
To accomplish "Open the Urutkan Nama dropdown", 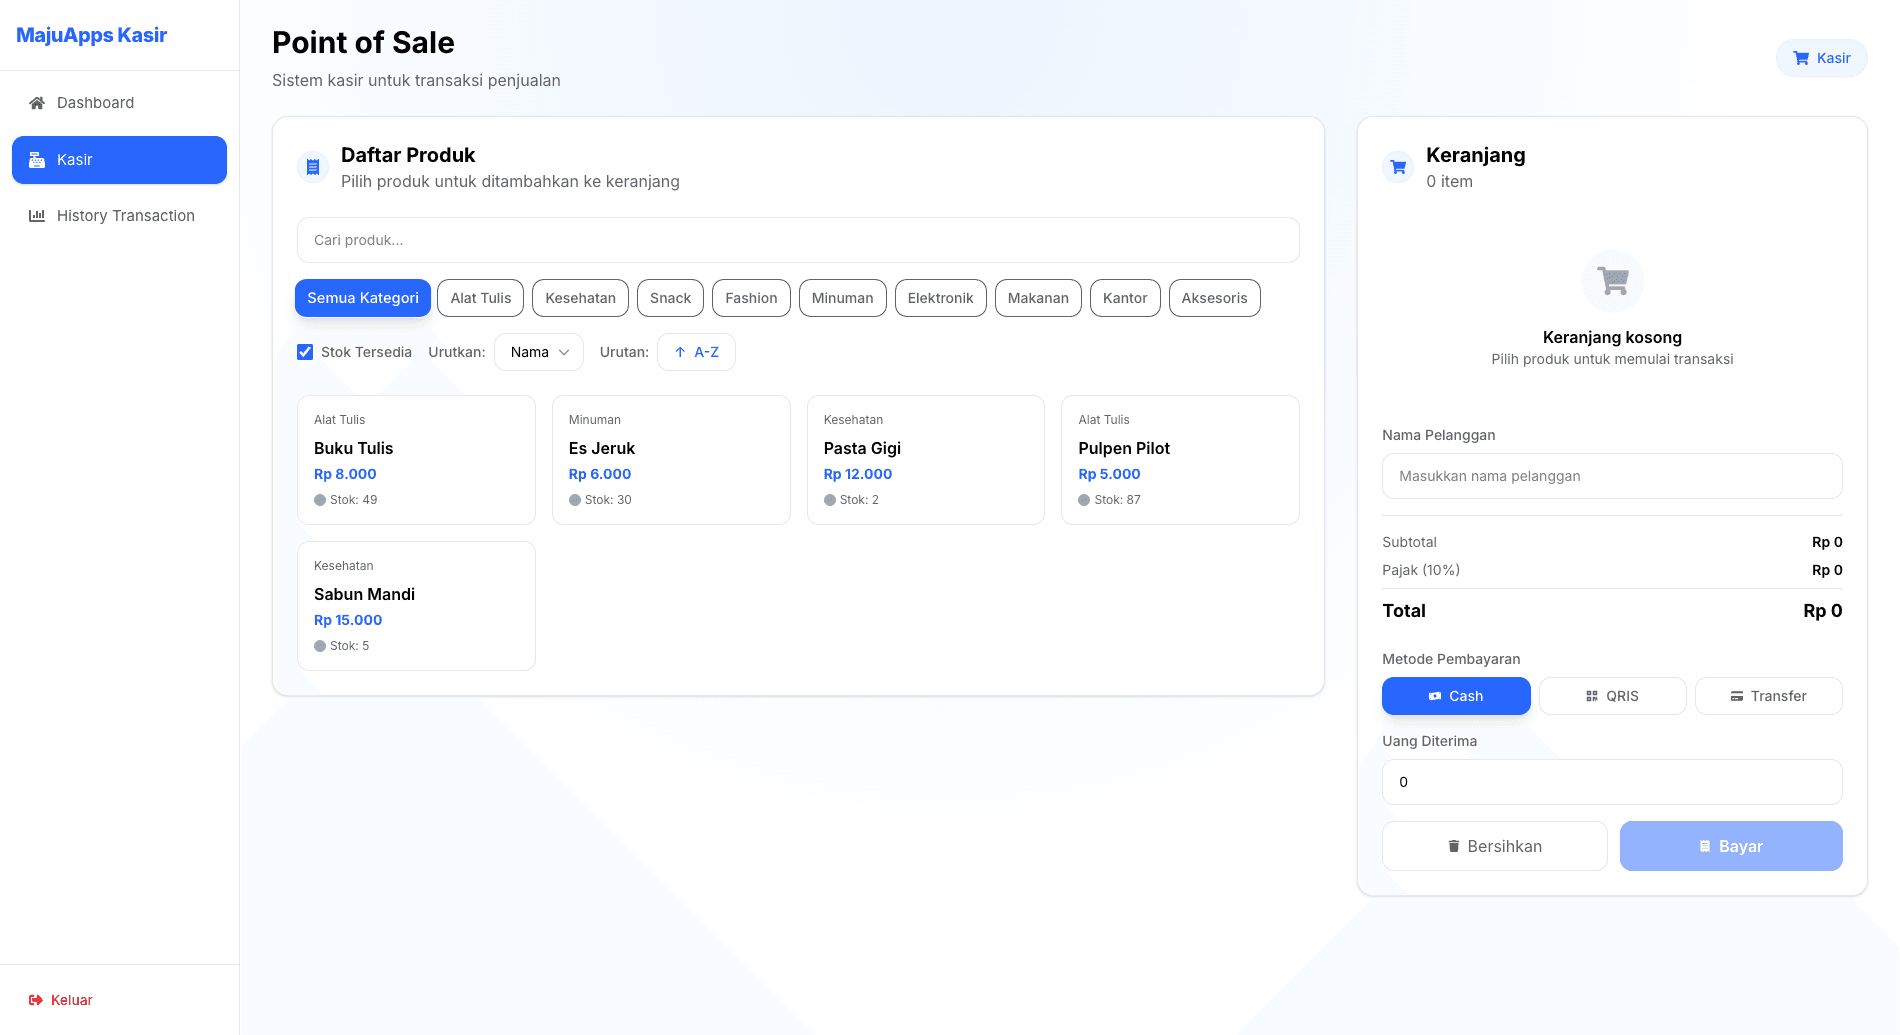I will 539,352.
